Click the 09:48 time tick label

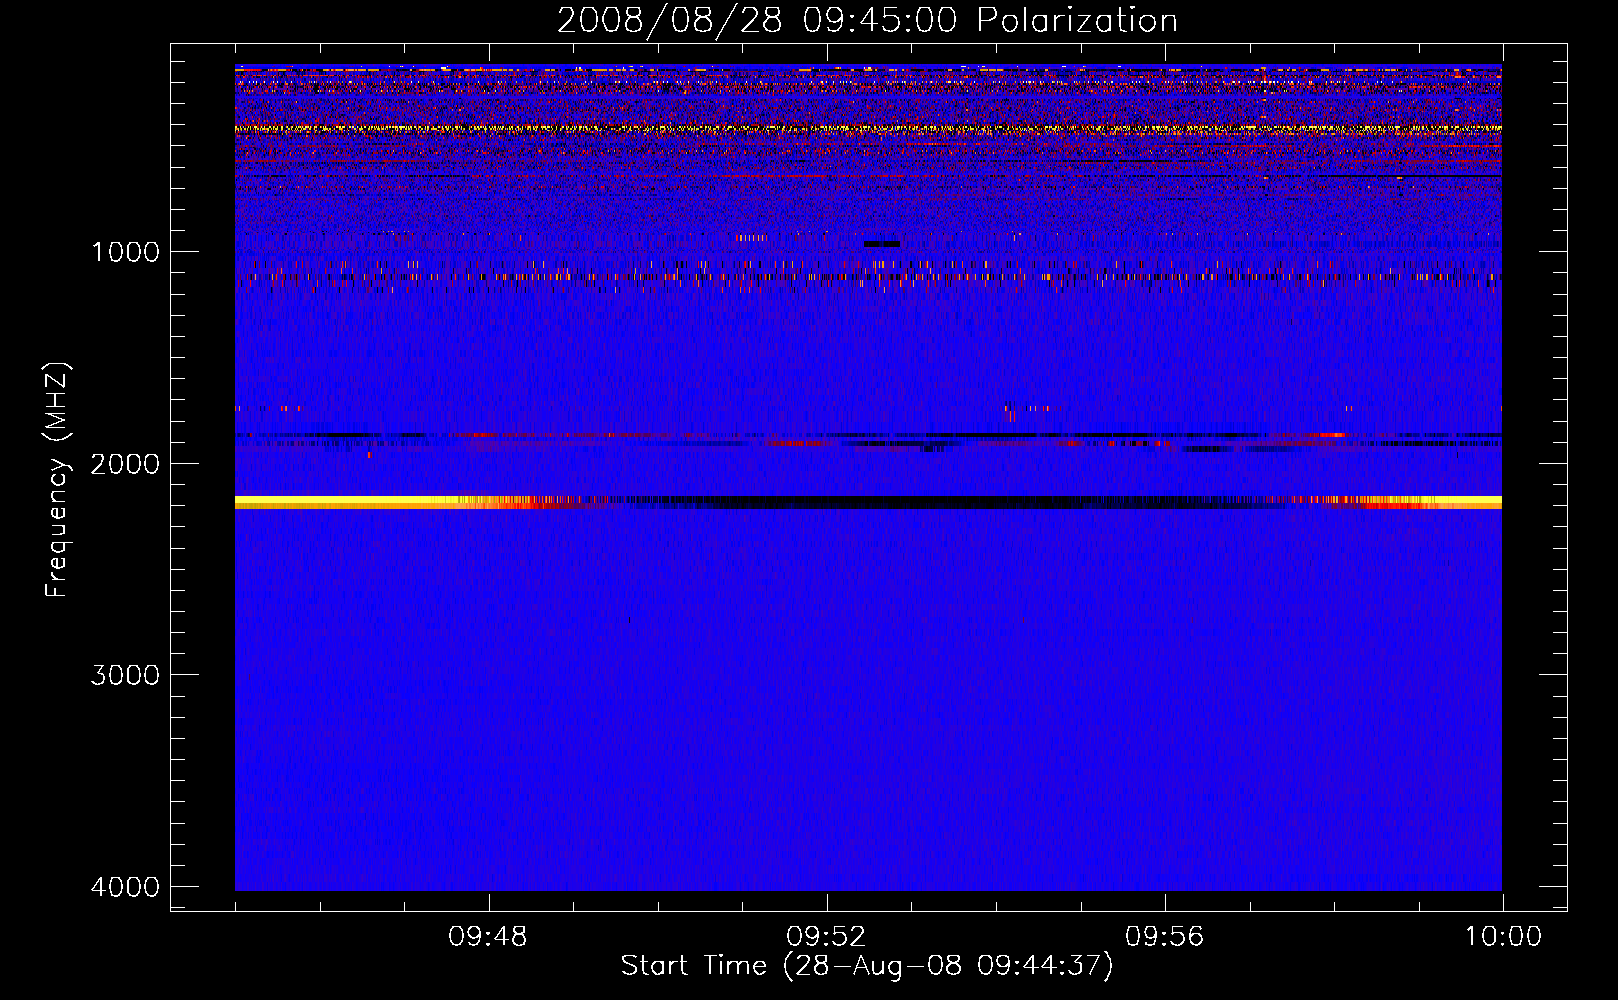point(487,937)
